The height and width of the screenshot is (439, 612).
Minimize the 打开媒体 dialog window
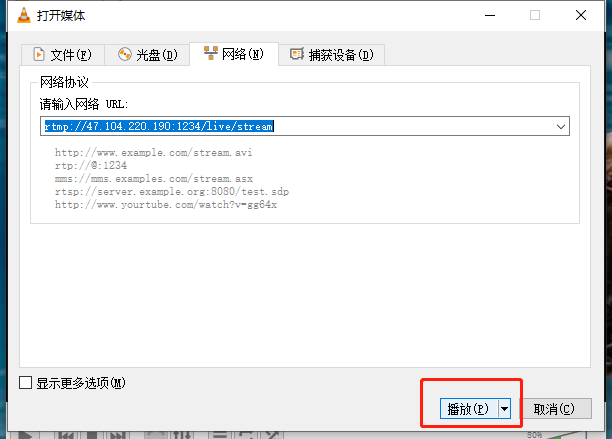pyautogui.click(x=490, y=16)
